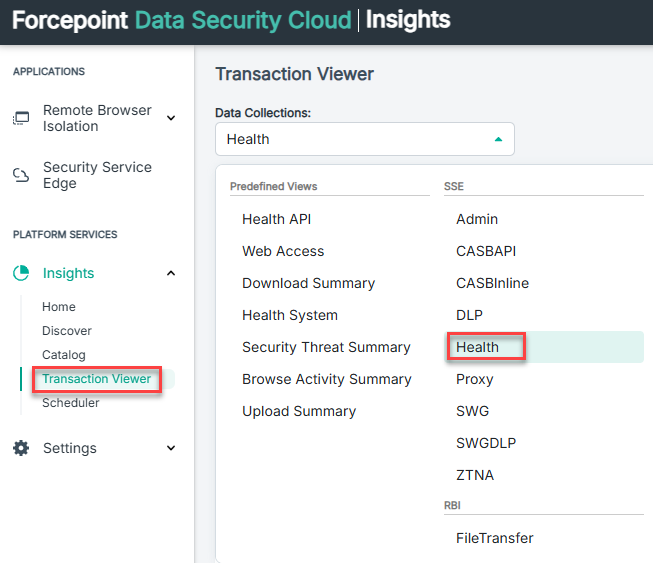653x563 pixels.
Task: Open the Data Collections dropdown
Action: click(x=364, y=139)
